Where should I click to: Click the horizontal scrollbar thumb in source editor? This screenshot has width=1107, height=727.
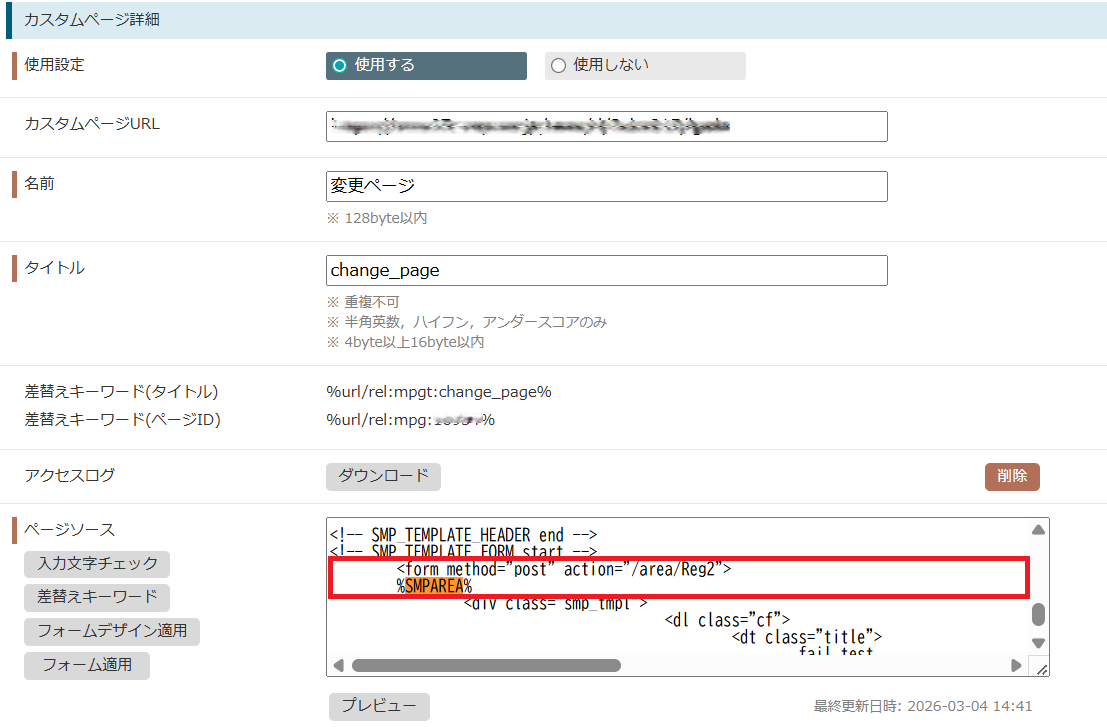pyautogui.click(x=486, y=666)
